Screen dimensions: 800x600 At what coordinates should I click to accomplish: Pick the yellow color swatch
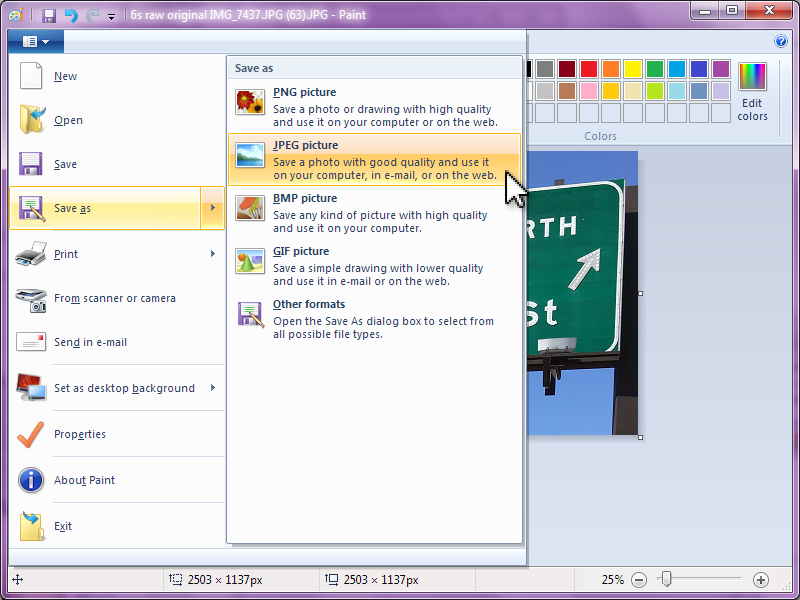click(x=633, y=69)
